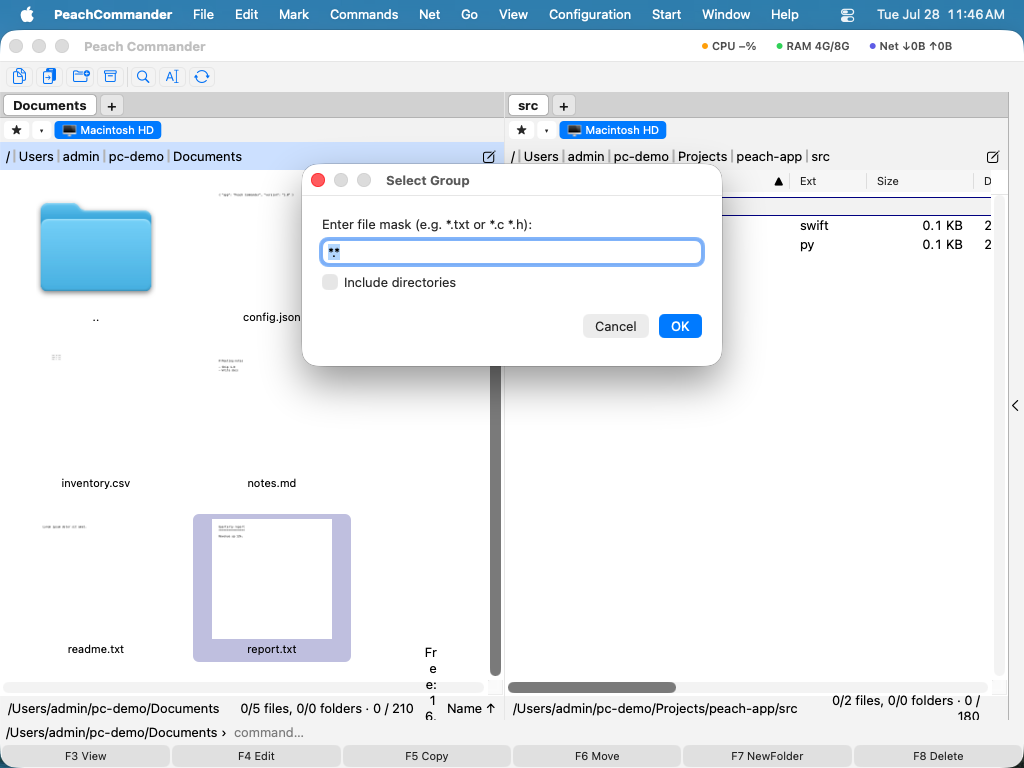Select Macintosh HD drive in right panel

(613, 130)
